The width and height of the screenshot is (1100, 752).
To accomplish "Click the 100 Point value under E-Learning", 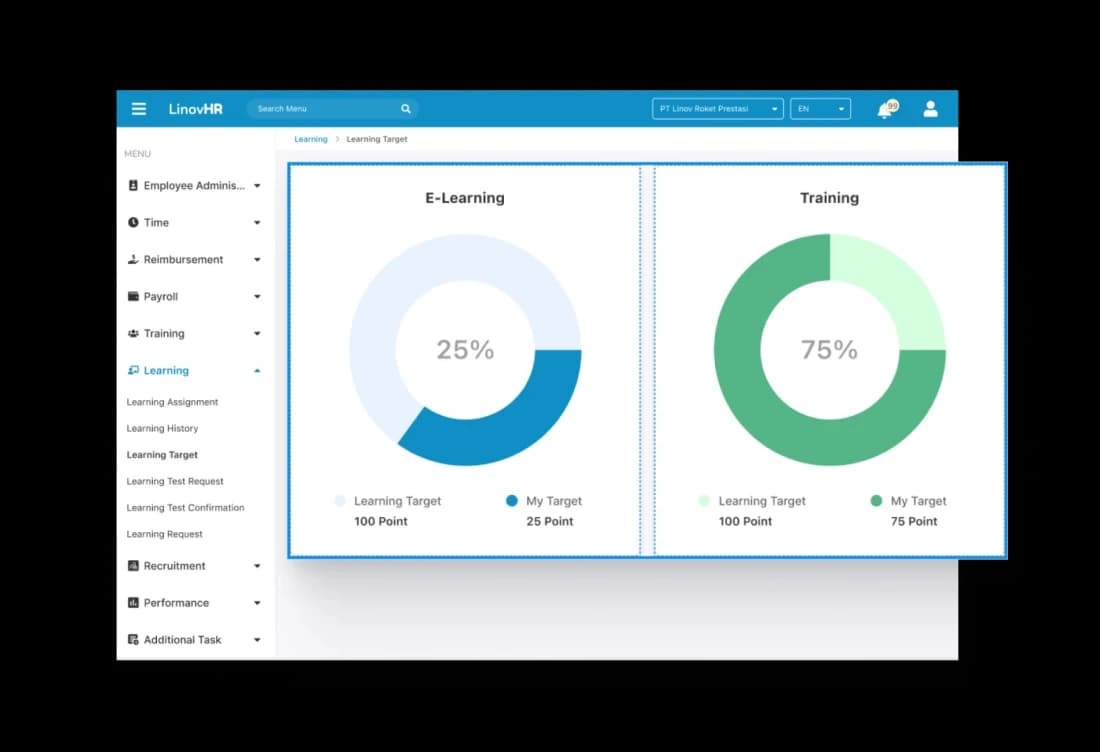I will pos(381,521).
